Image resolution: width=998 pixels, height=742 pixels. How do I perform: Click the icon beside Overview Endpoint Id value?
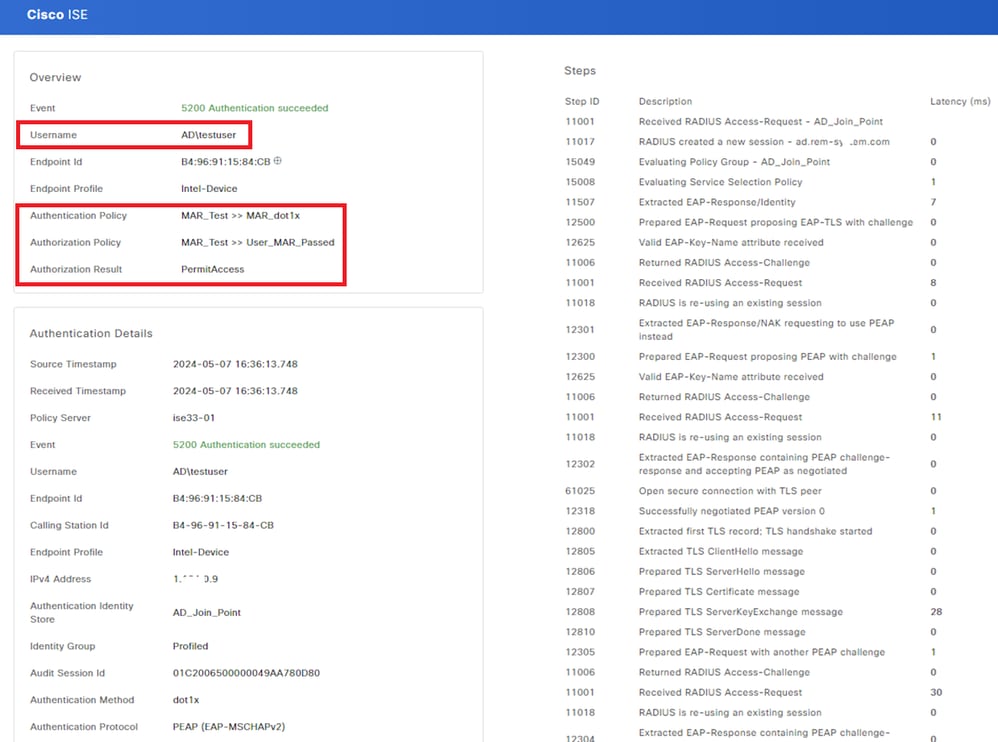coord(278,161)
